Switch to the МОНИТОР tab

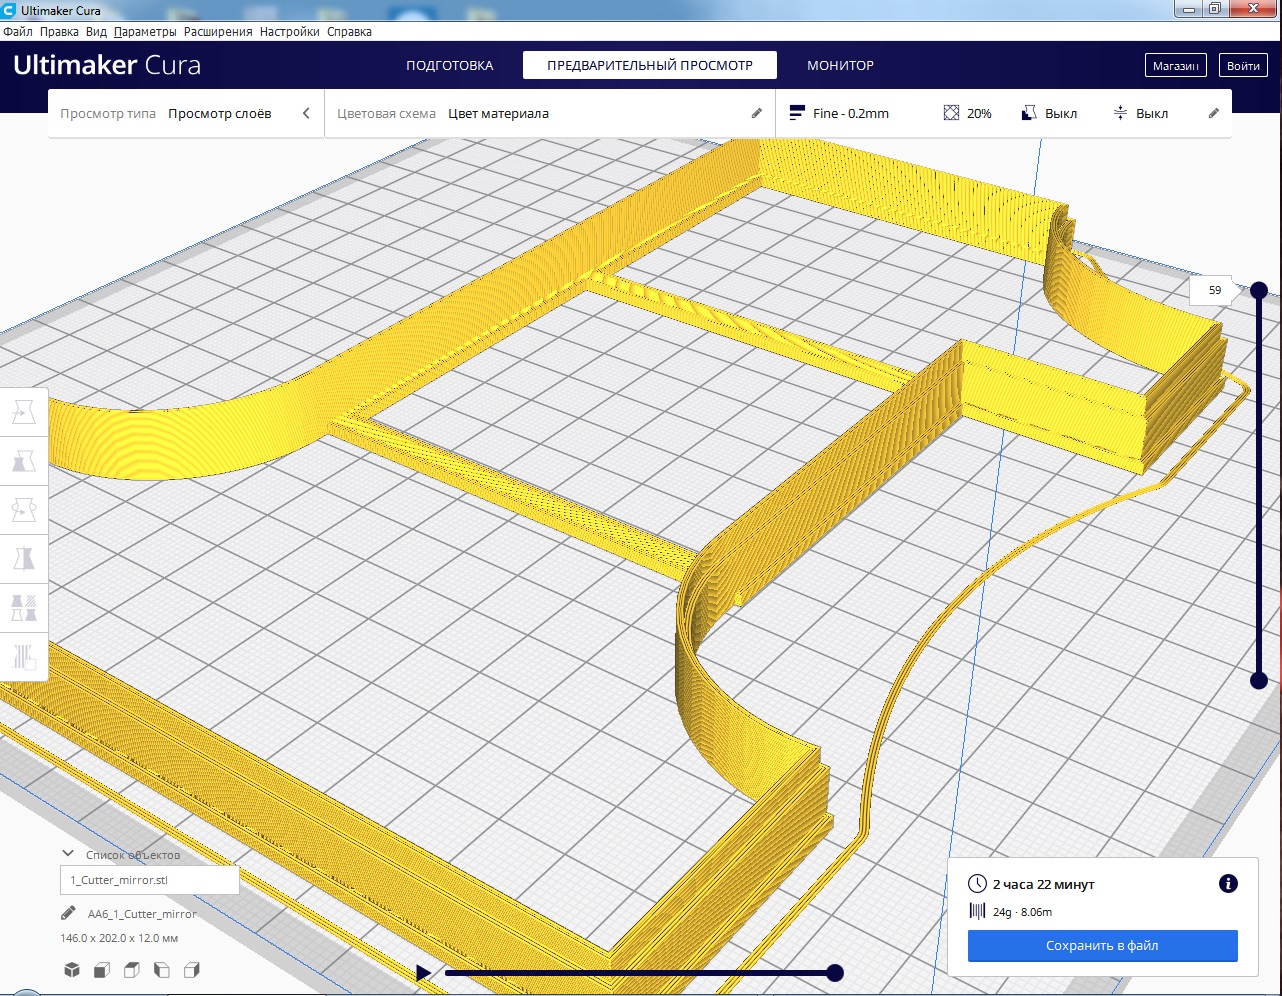840,66
